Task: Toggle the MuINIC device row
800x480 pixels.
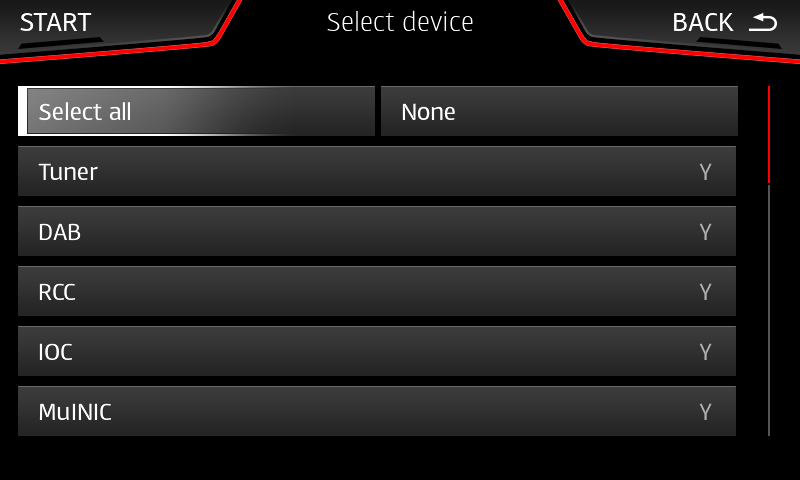Action: click(x=377, y=411)
